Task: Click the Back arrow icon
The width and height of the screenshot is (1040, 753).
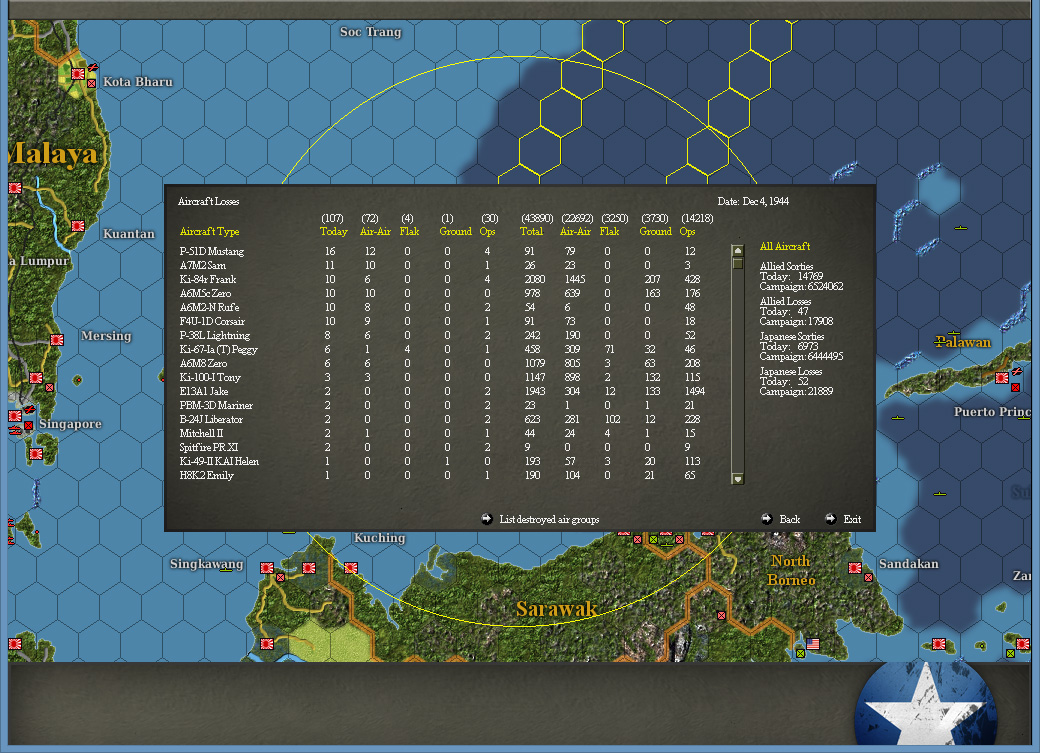Action: (x=767, y=519)
